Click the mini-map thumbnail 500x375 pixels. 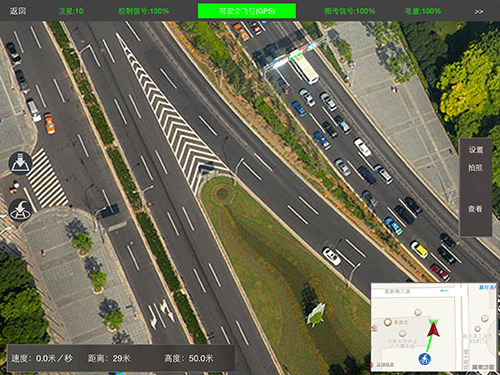[434, 327]
